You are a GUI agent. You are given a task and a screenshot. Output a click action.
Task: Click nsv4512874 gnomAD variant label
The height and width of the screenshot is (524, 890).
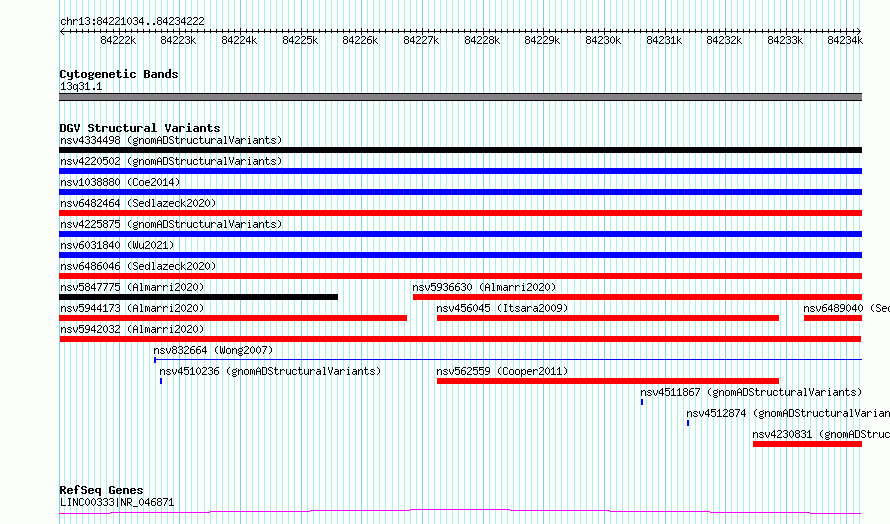pyautogui.click(x=788, y=413)
